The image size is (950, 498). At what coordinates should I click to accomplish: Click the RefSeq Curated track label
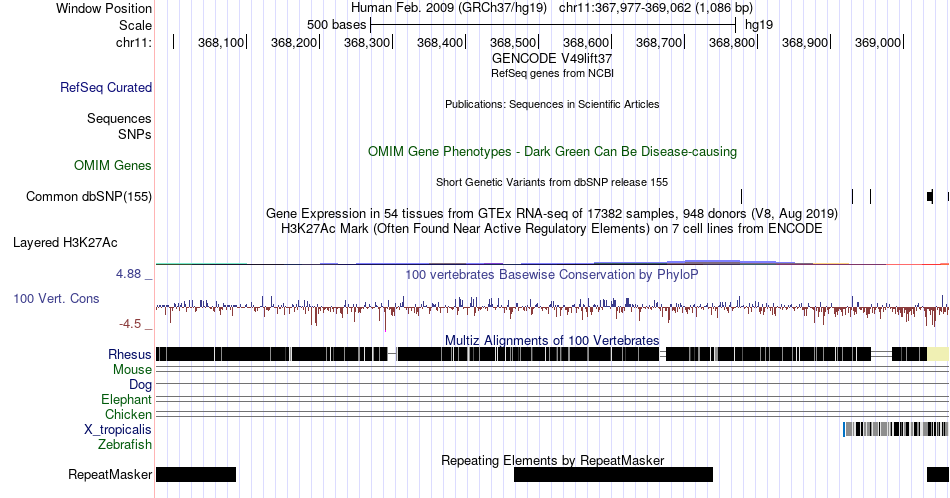(x=106, y=87)
